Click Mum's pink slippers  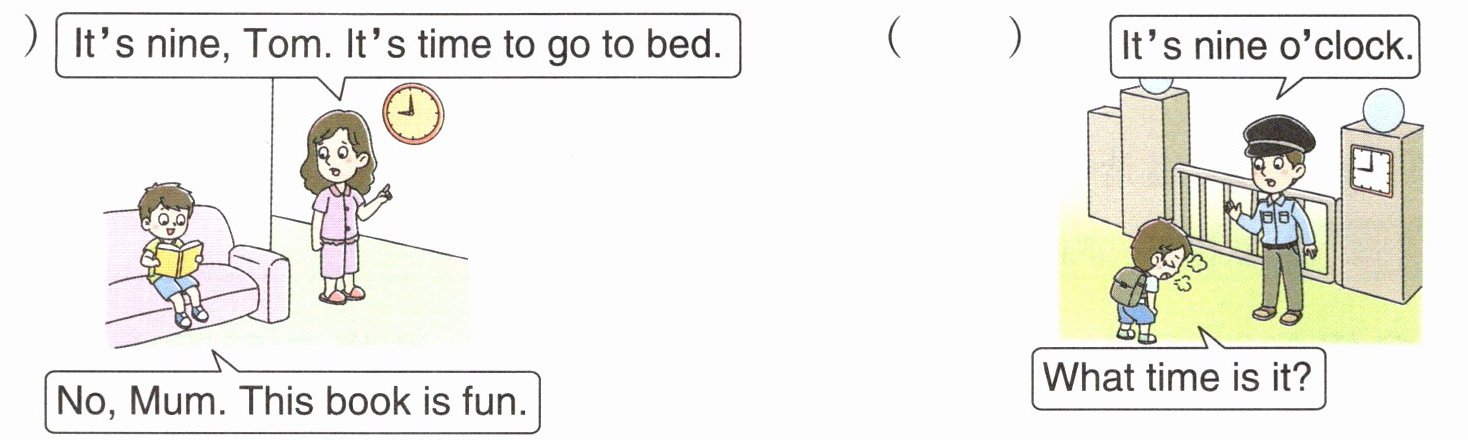click(x=340, y=294)
